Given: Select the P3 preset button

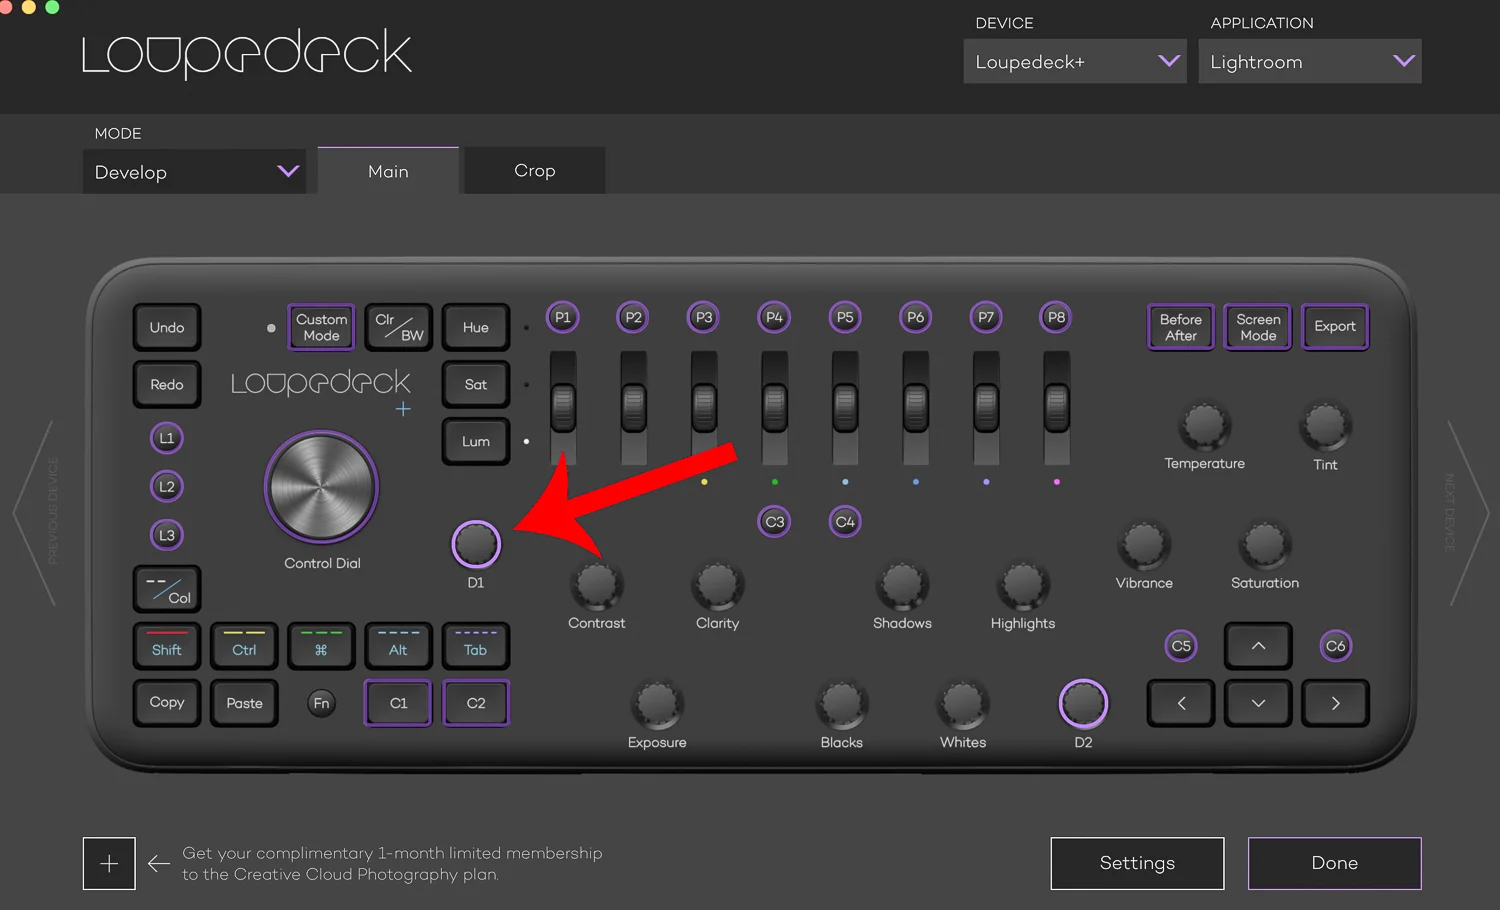Looking at the screenshot, I should coord(704,317).
